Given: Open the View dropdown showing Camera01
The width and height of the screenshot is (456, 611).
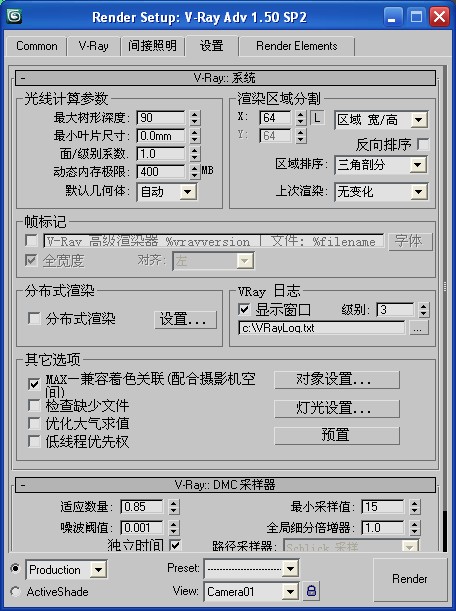Looking at the screenshot, I should [x=251, y=592].
